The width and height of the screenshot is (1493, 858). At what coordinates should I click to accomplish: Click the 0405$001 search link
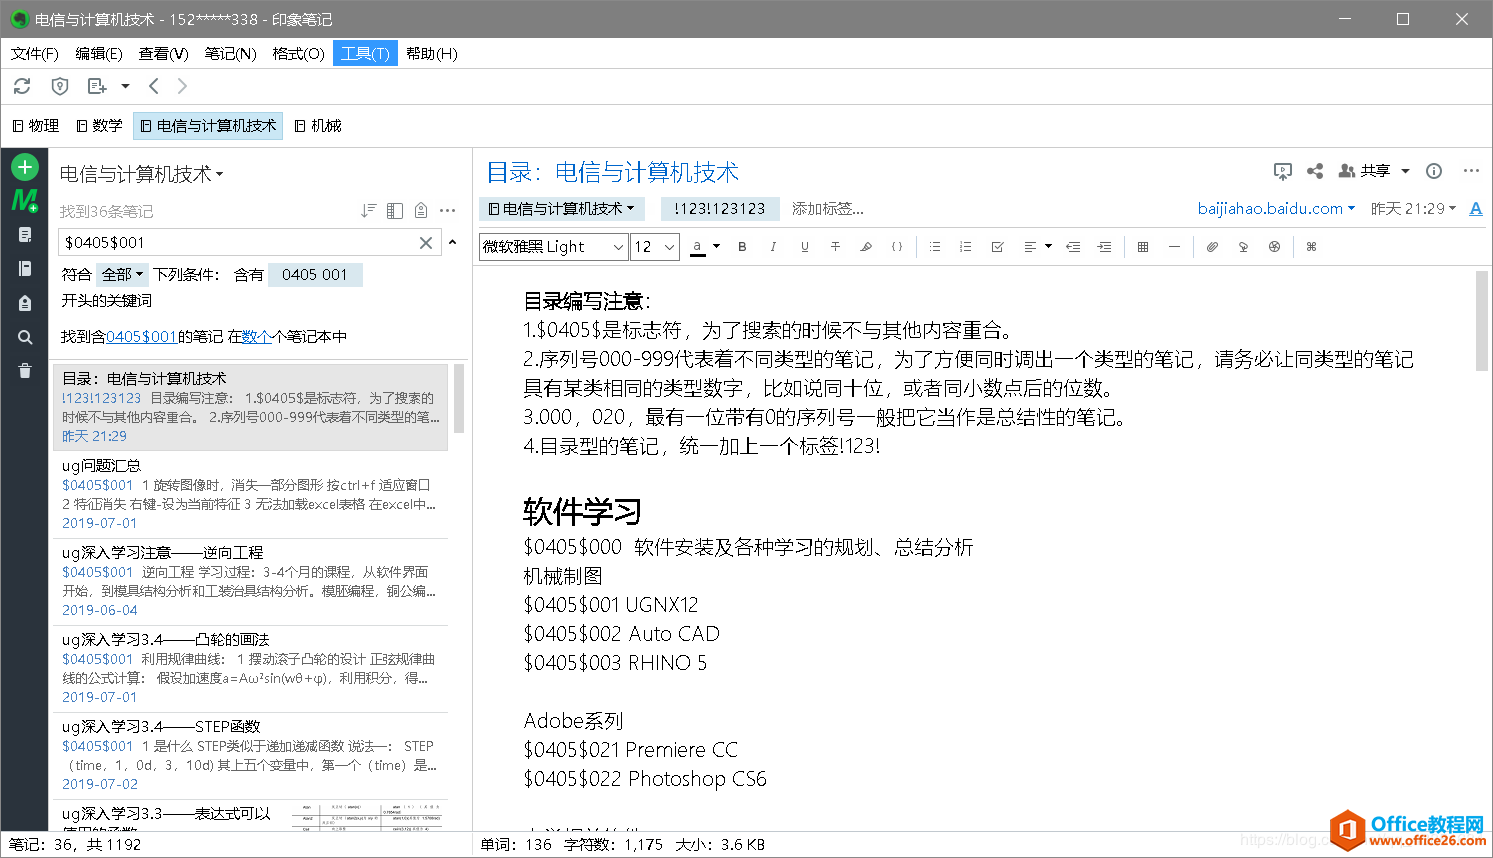pyautogui.click(x=141, y=337)
